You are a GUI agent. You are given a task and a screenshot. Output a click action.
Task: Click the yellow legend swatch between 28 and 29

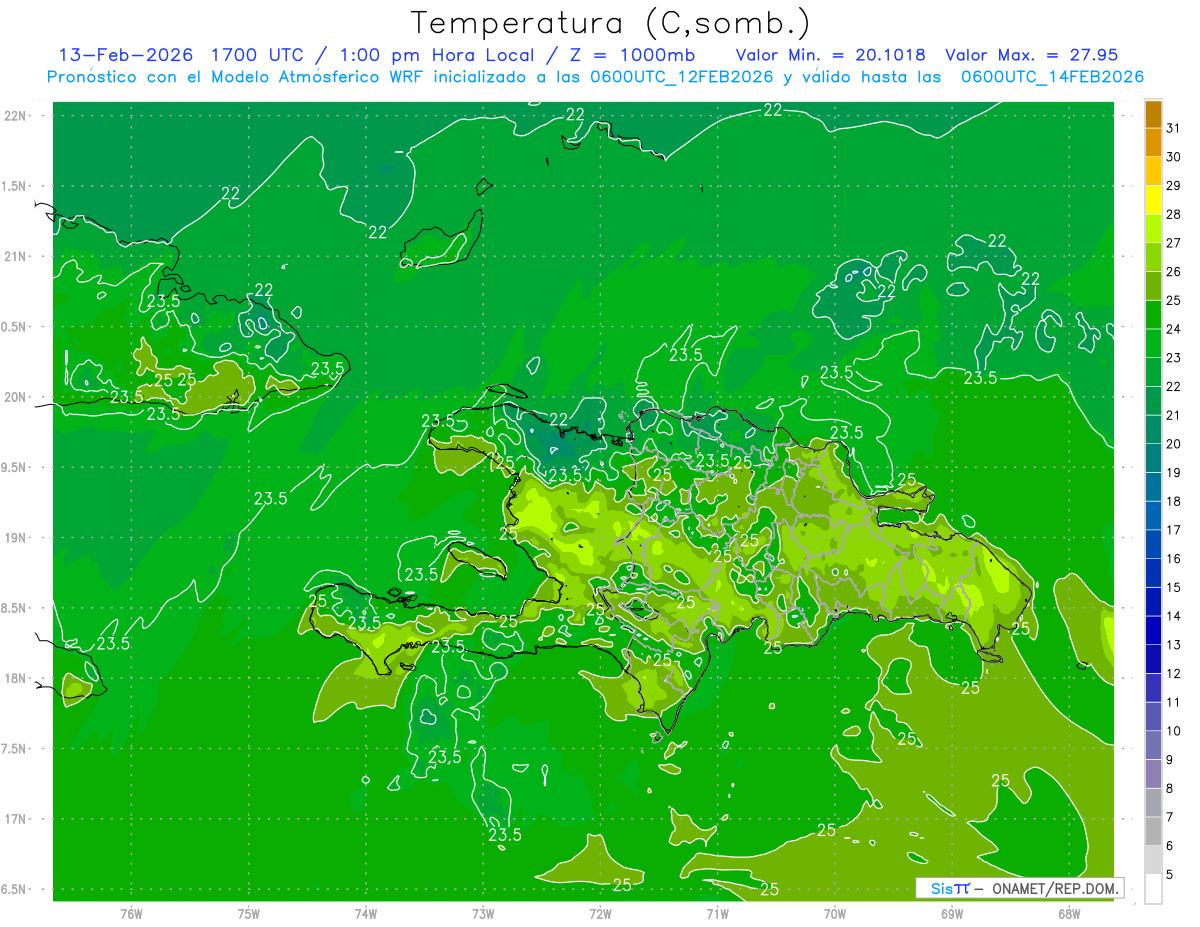pyautogui.click(x=1153, y=200)
